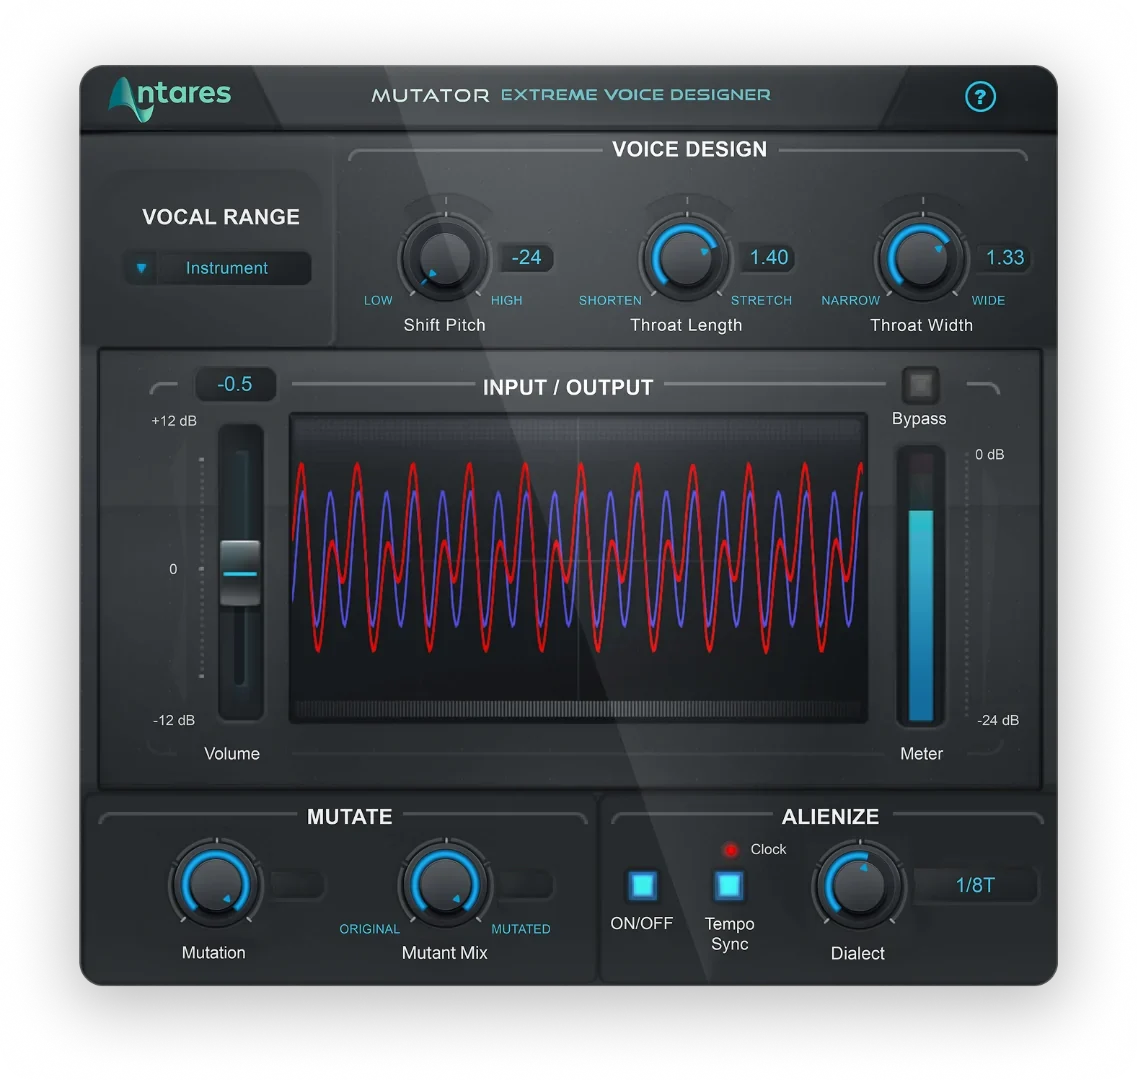Click the MUTATOR title text
1138x1080 pixels.
tap(430, 95)
